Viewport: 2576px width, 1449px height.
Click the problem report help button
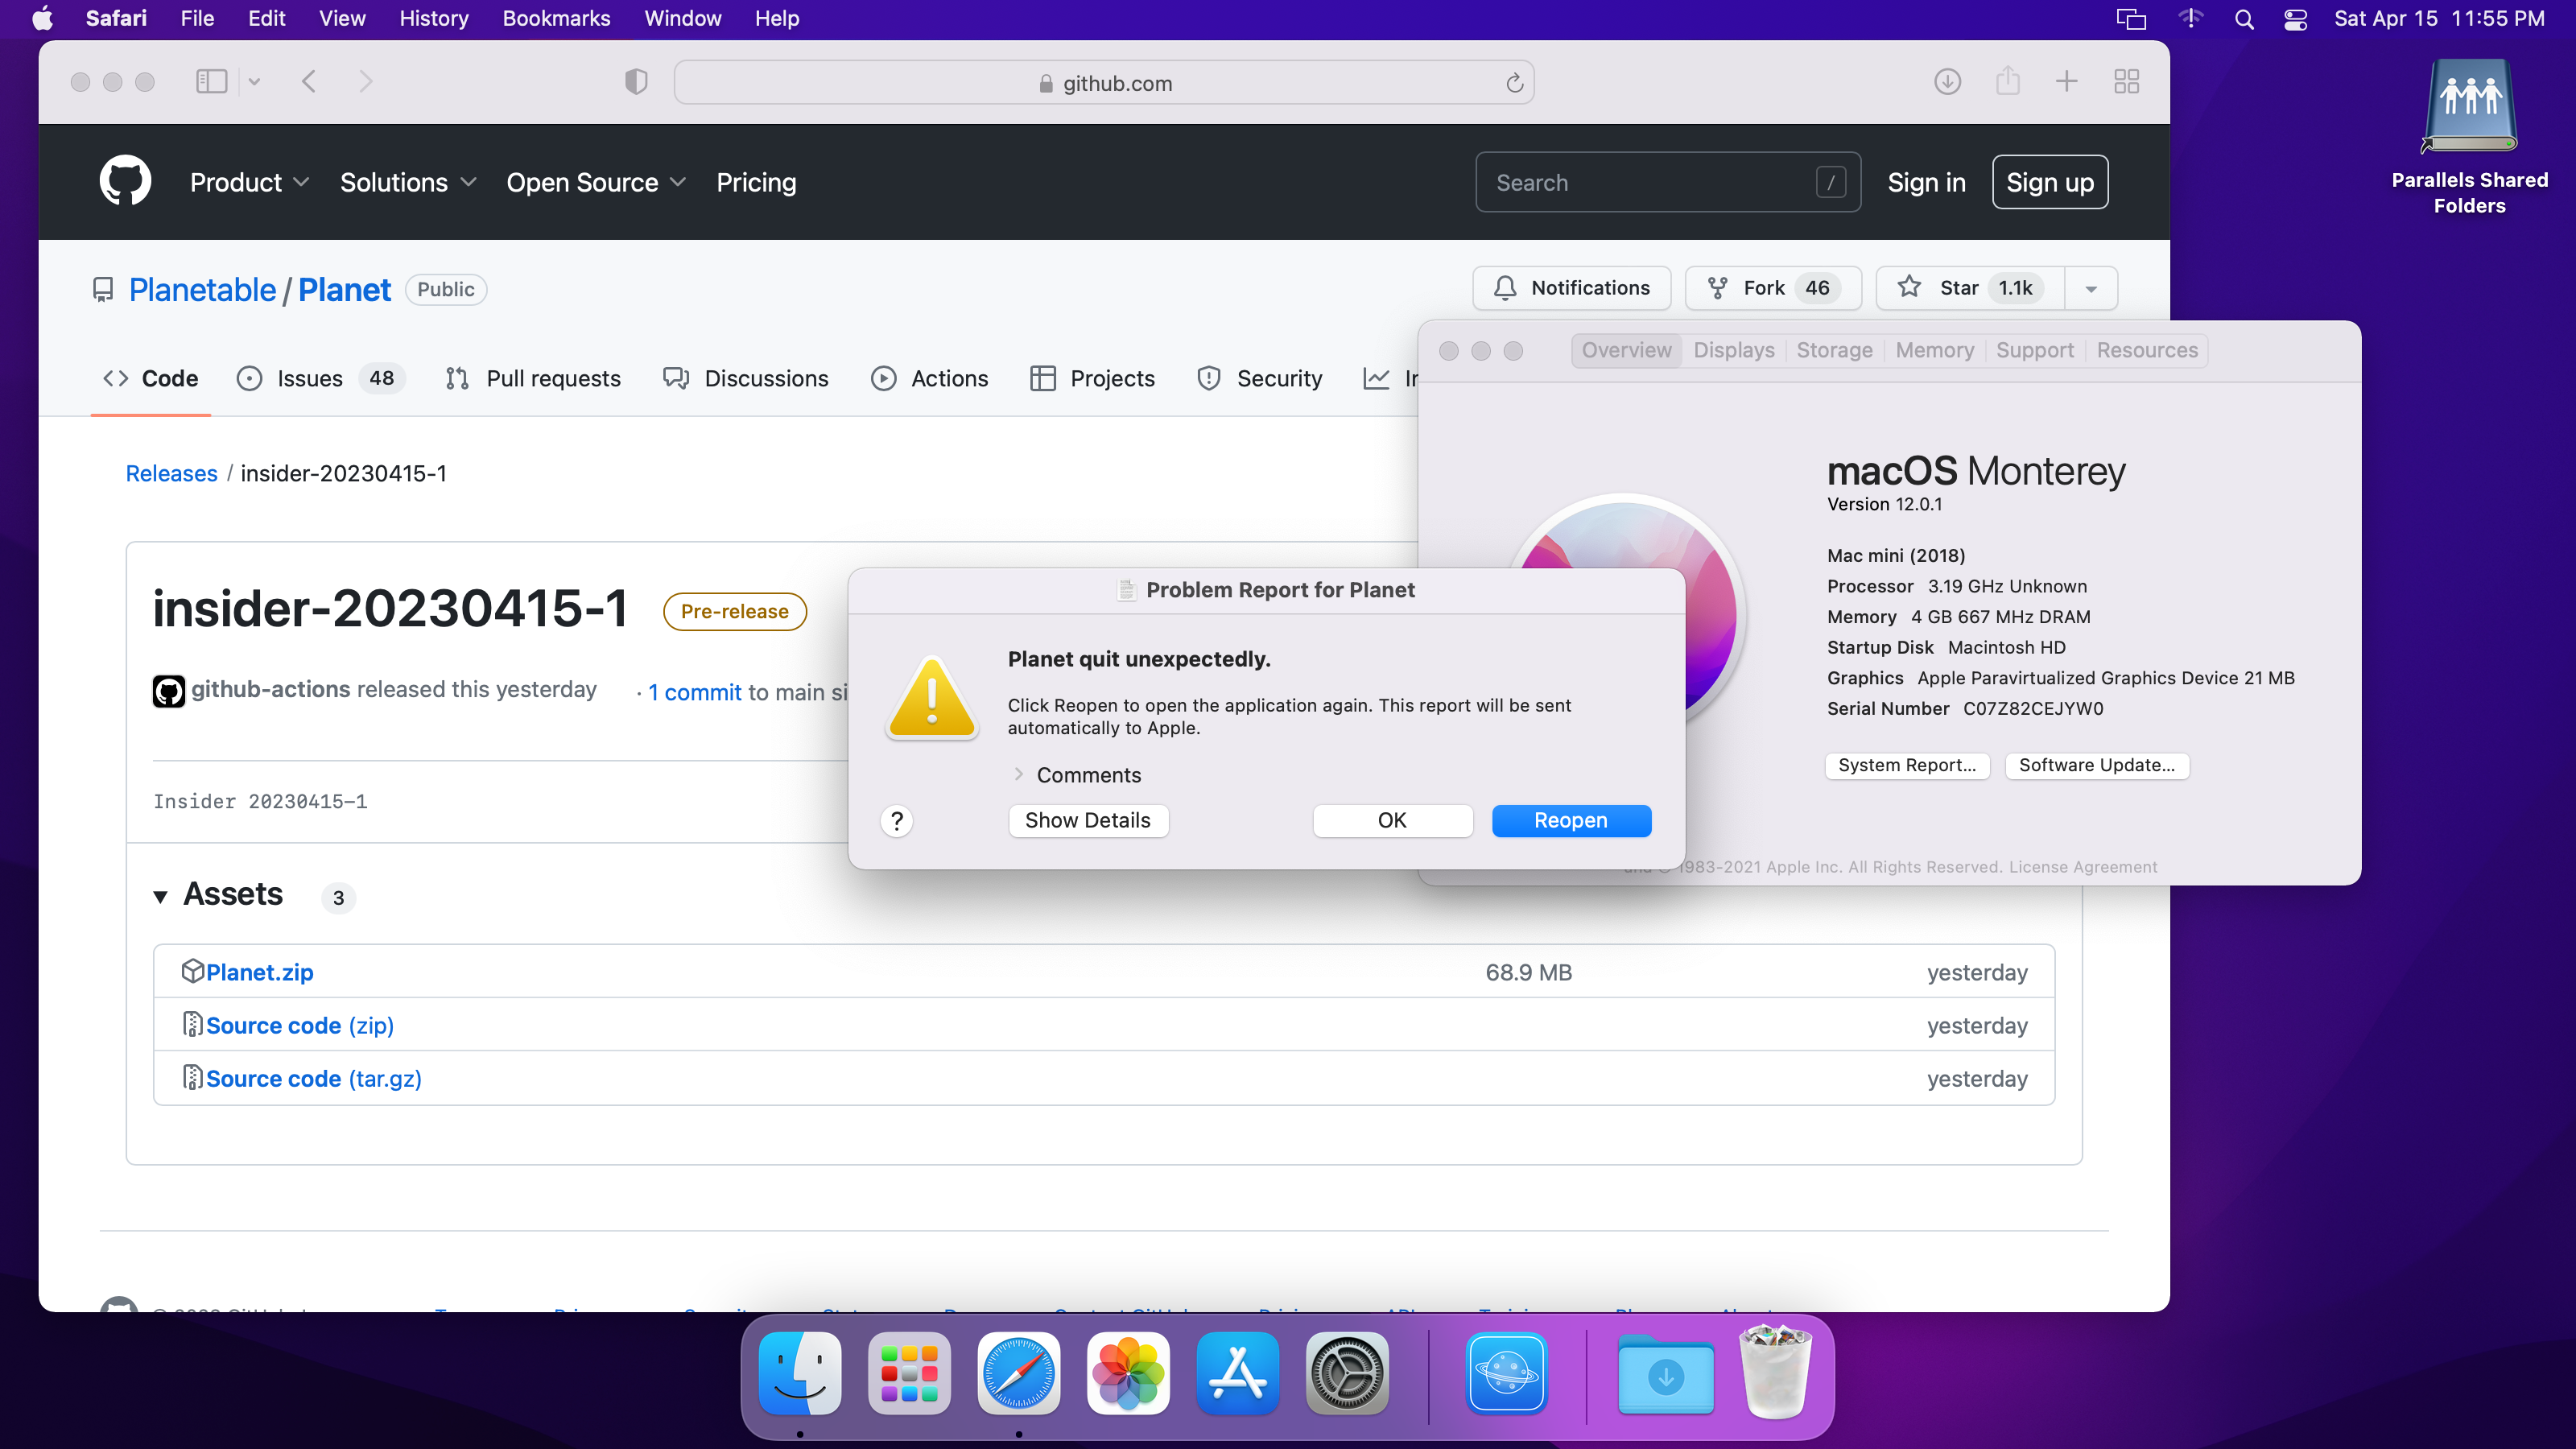click(897, 821)
